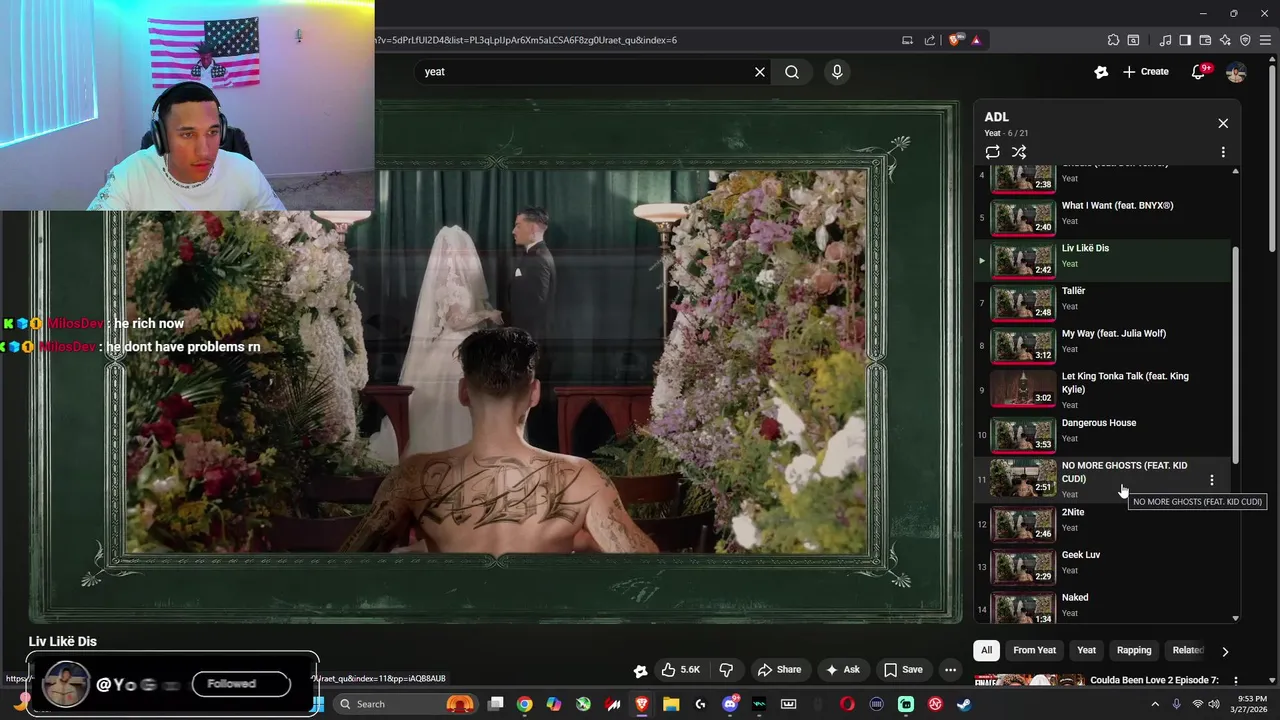The height and width of the screenshot is (720, 1280).
Task: Play Geek Luv from the playlist
Action: coord(1104,567)
